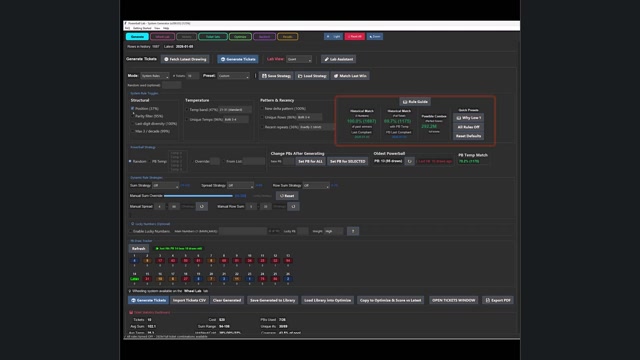Open the Backtest tab
This screenshot has width=640, height=360.
click(264, 37)
